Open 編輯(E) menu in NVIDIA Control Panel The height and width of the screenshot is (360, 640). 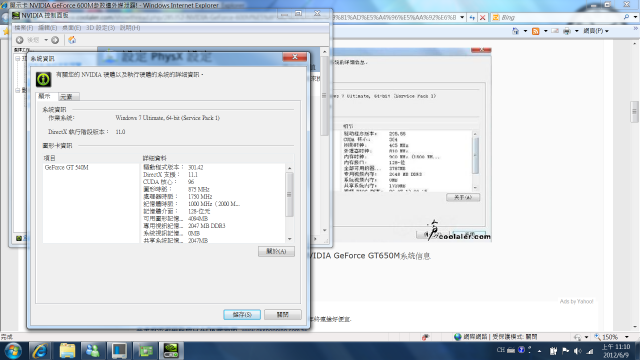[47, 28]
